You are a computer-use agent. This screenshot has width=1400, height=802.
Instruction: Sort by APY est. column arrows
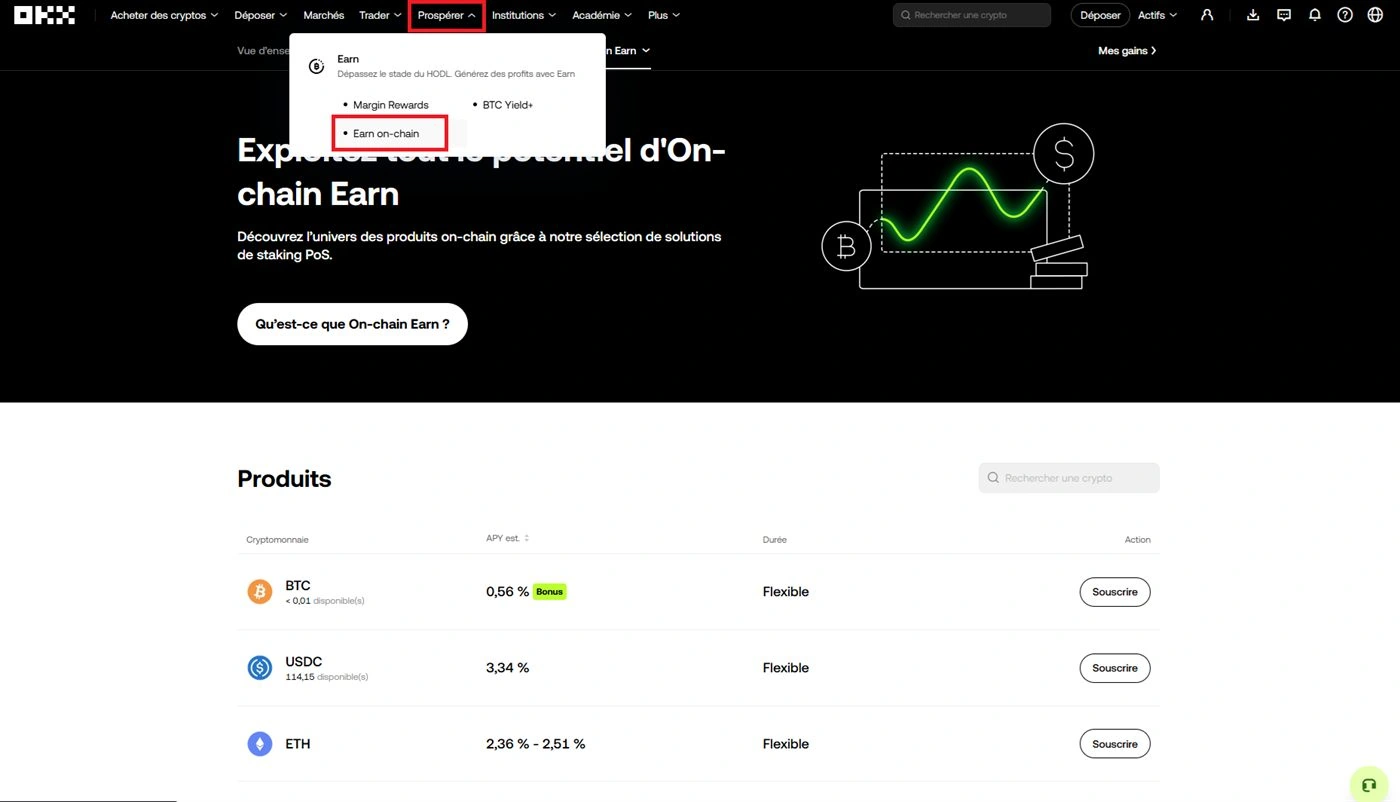(x=526, y=538)
